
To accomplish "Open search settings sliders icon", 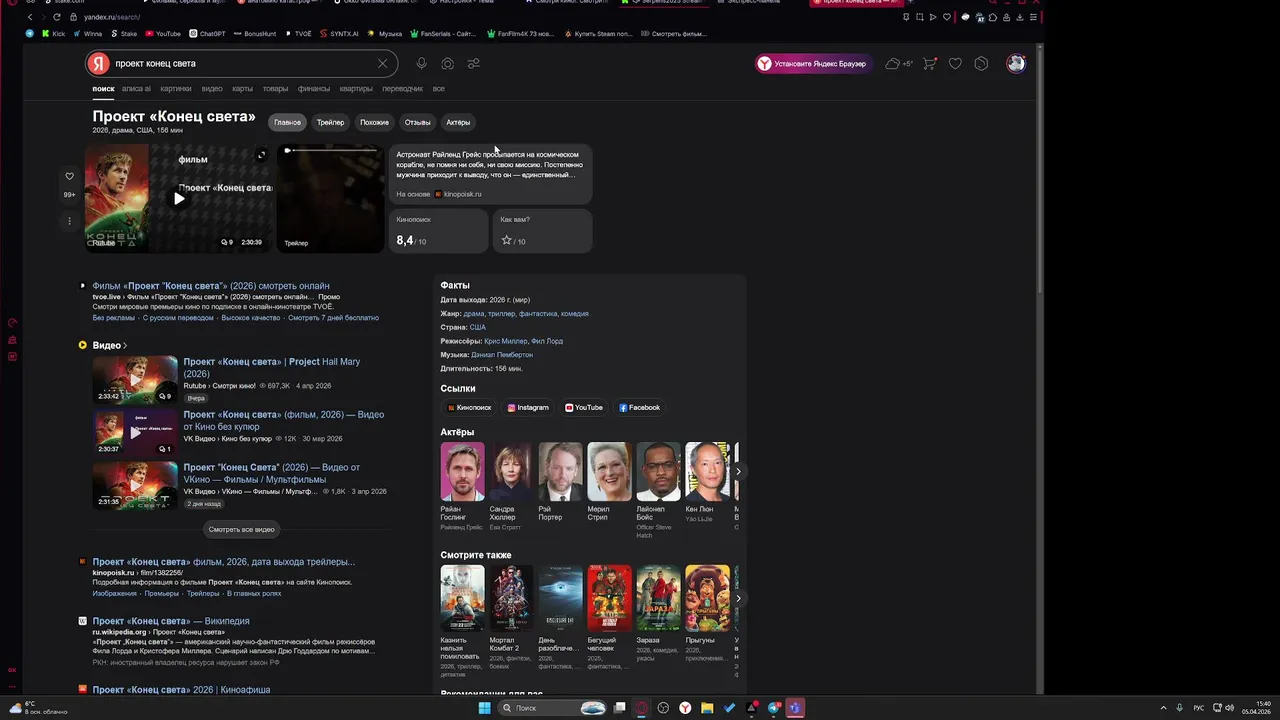I will click(473, 63).
